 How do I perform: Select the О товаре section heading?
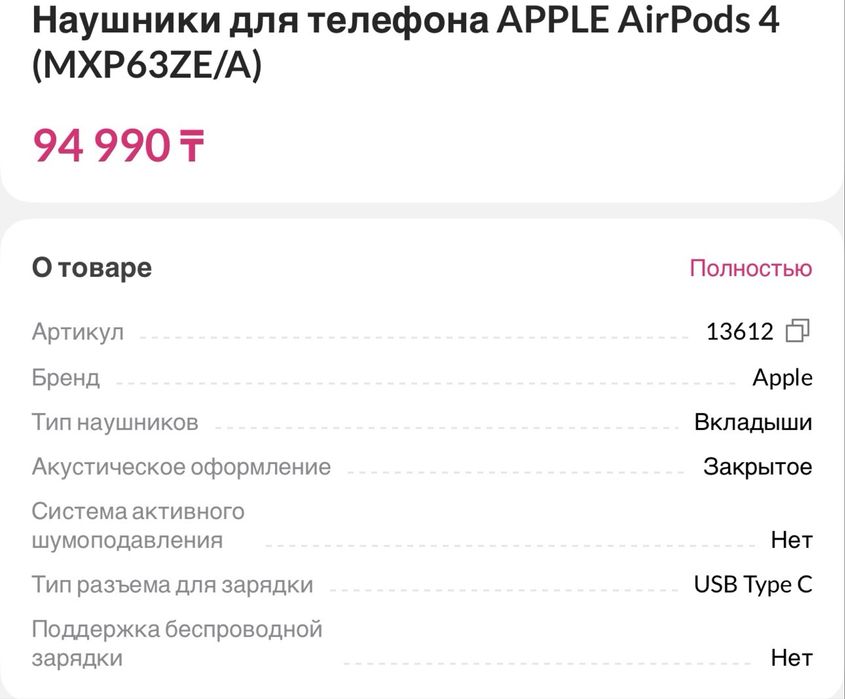[x=92, y=268]
